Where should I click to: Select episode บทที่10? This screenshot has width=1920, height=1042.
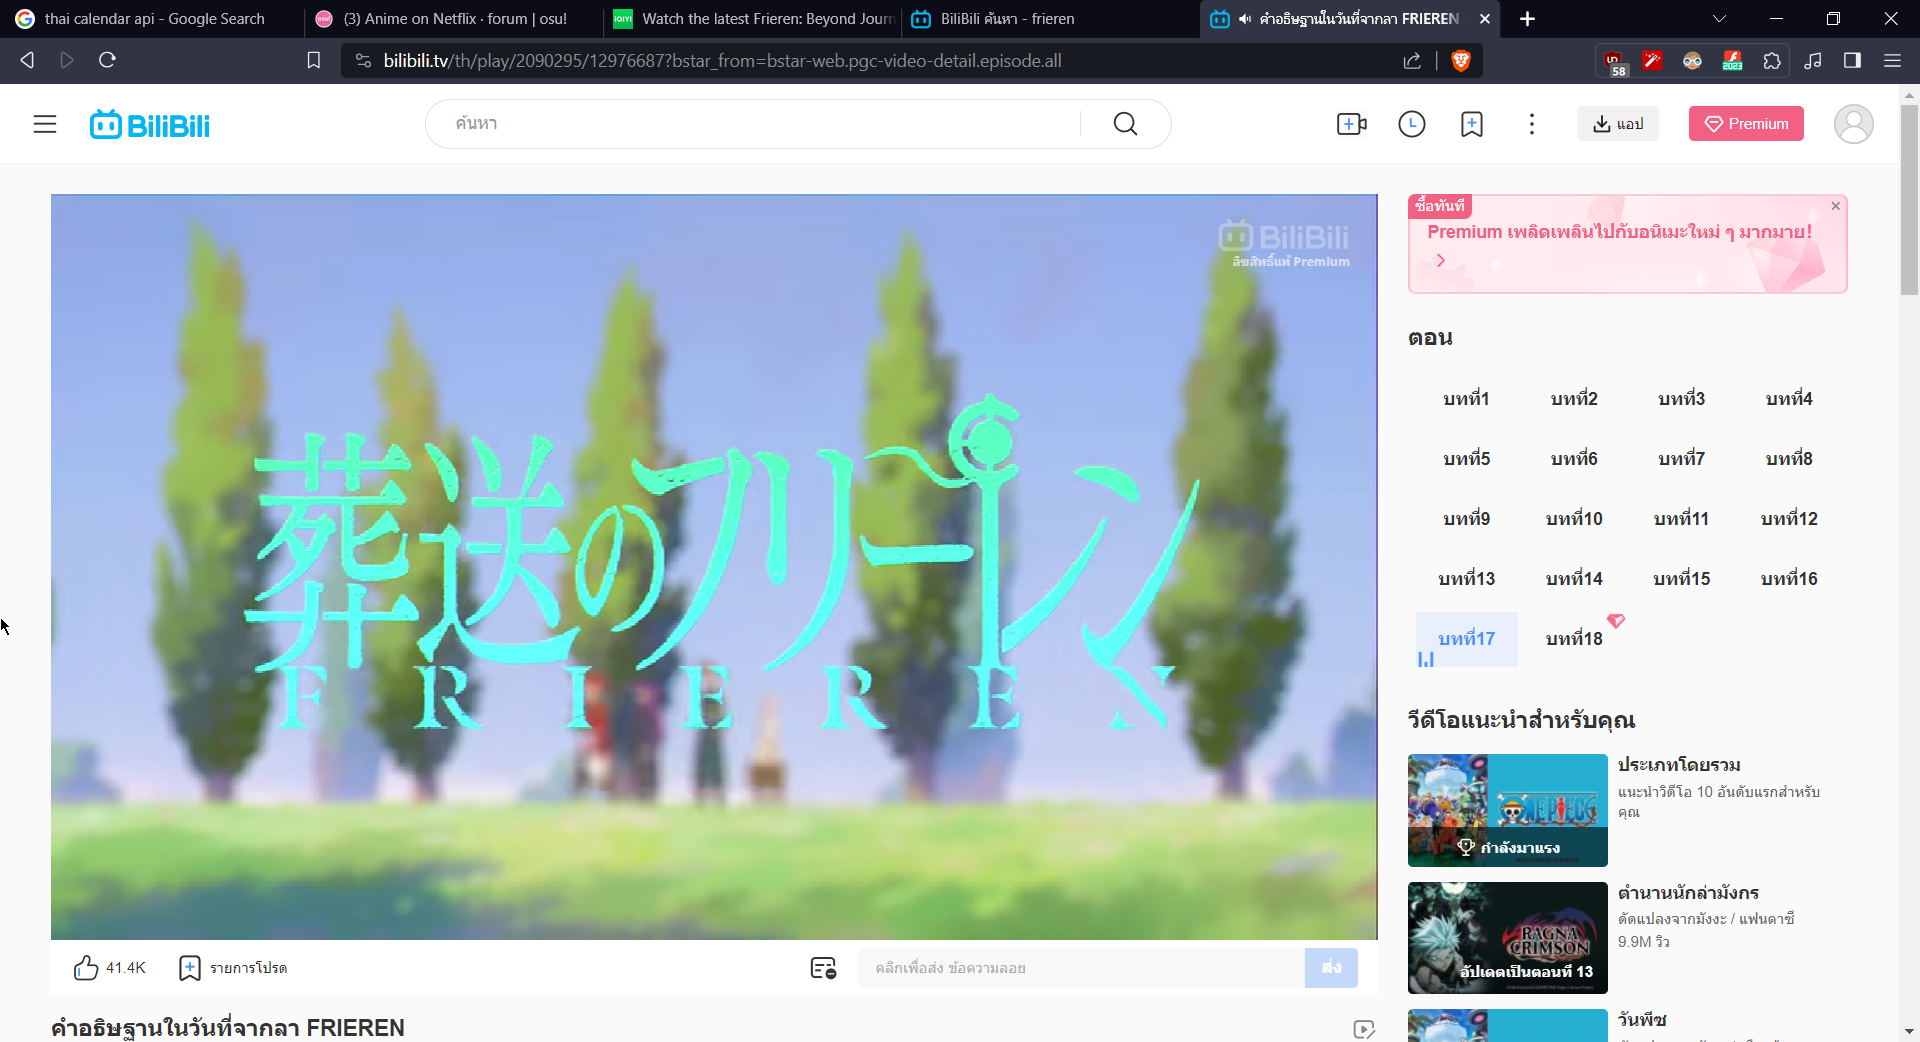[1574, 519]
